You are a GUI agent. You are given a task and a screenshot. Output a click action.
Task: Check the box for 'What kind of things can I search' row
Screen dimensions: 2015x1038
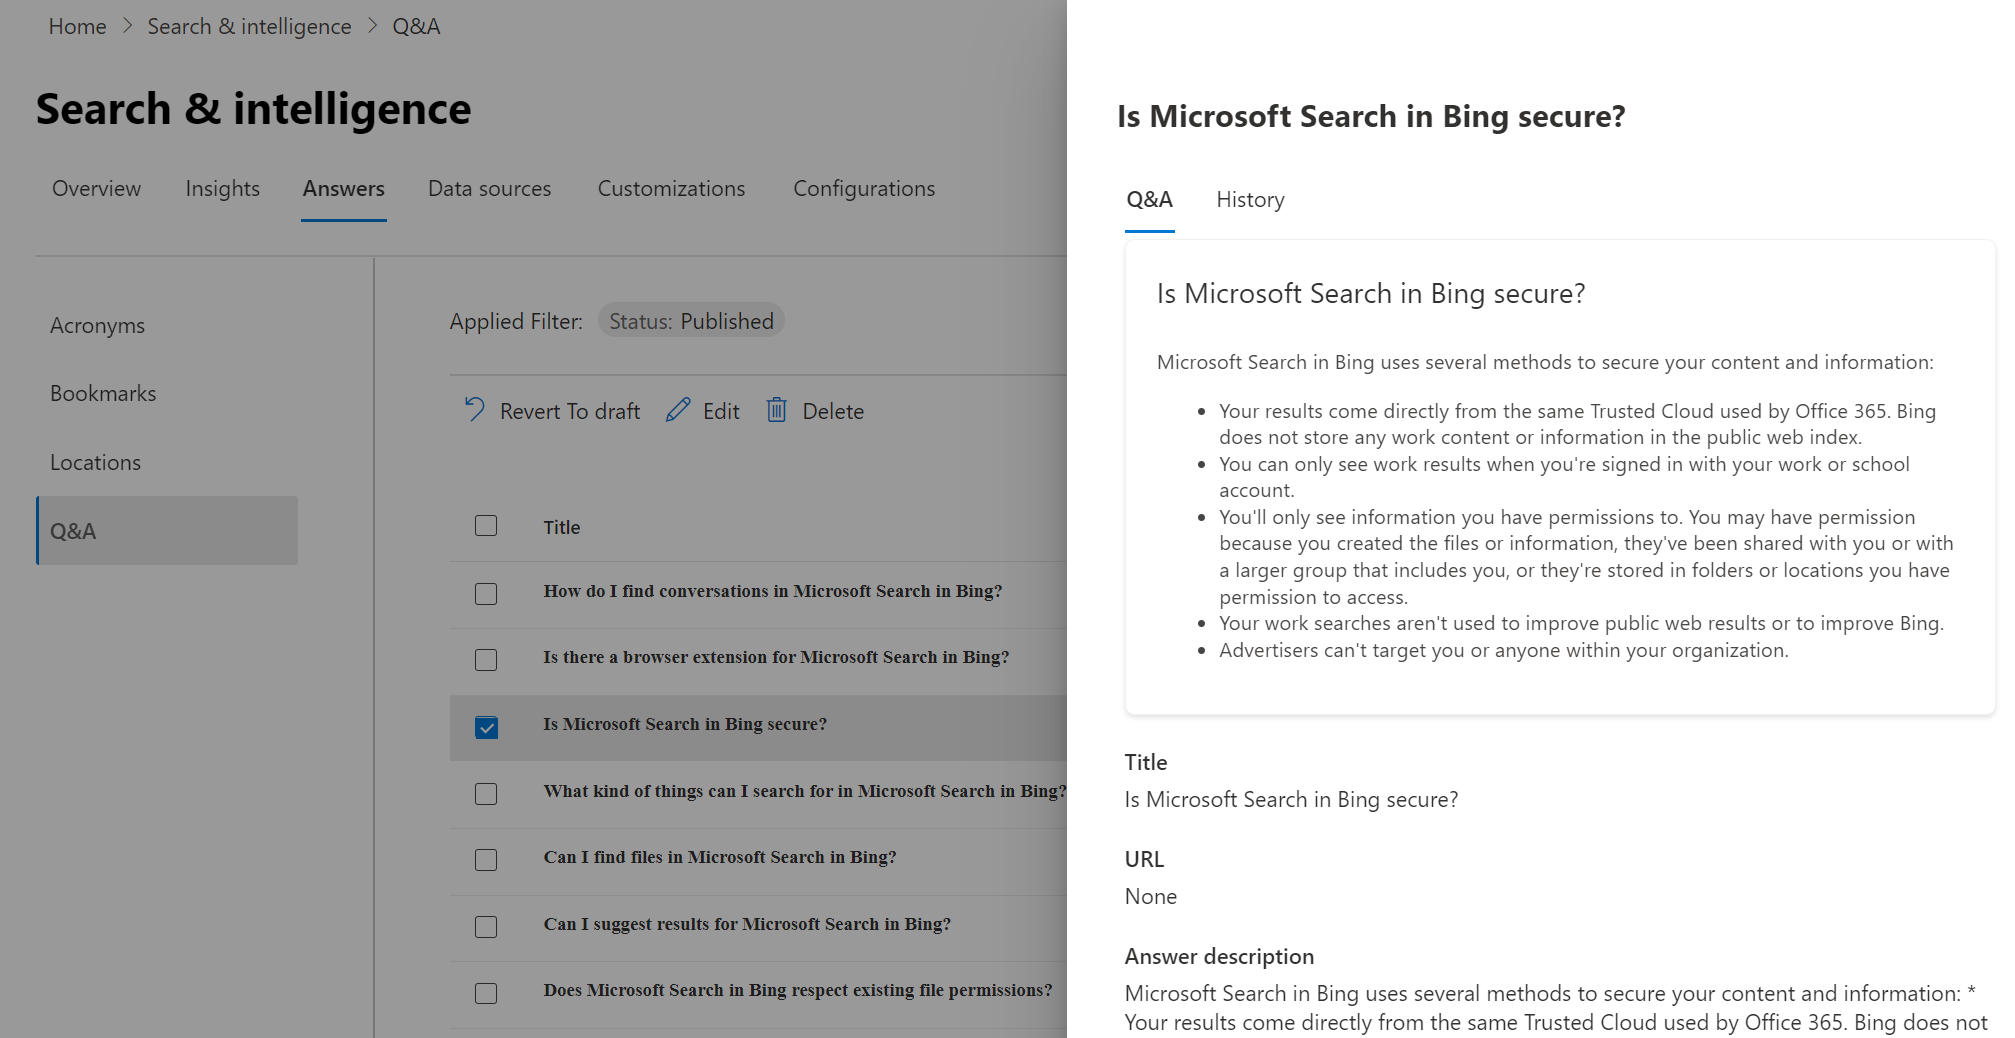(486, 794)
